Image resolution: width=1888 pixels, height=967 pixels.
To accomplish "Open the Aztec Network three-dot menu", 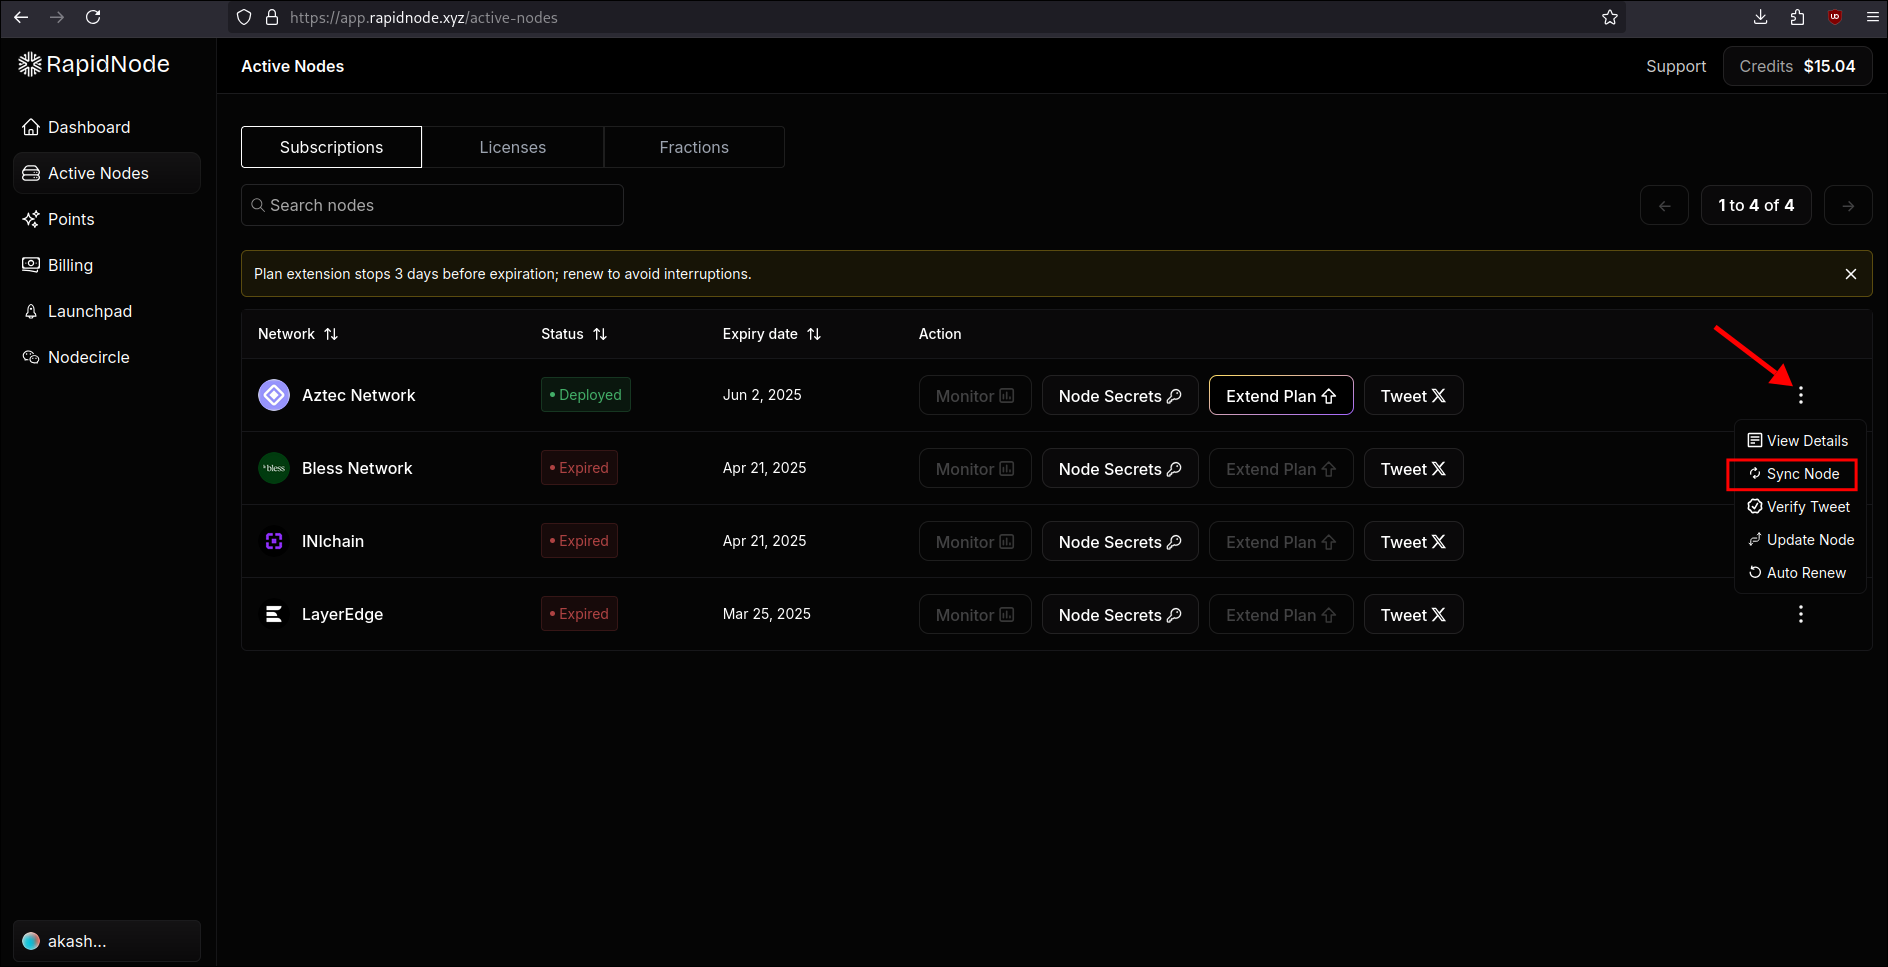I will click(x=1801, y=395).
